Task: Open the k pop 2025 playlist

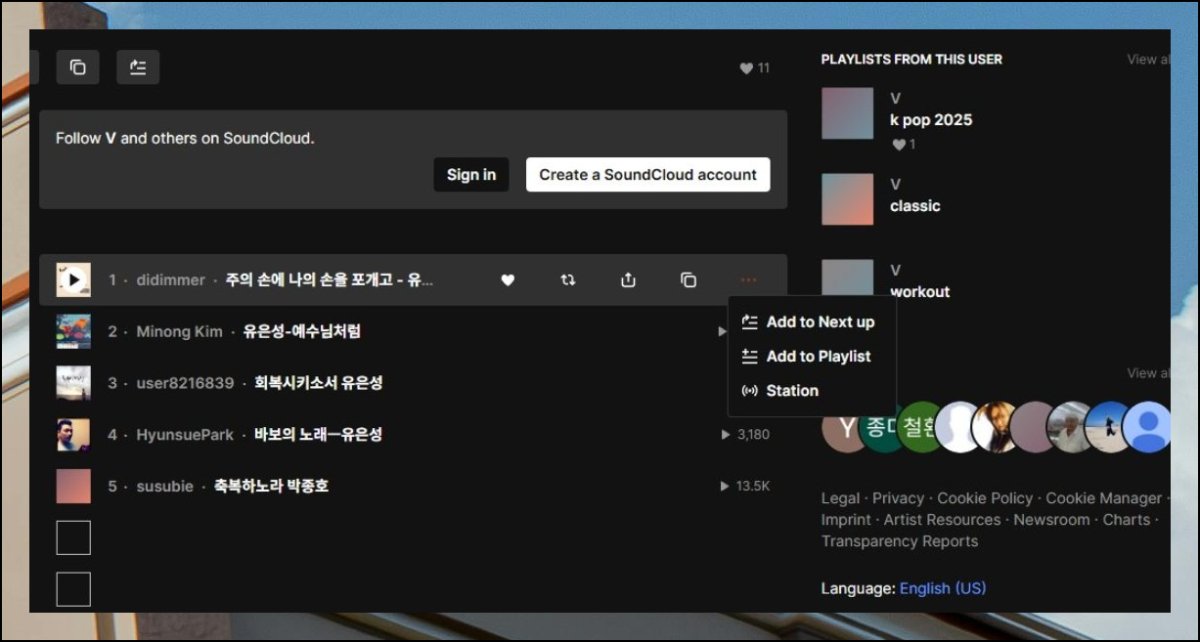Action: [931, 120]
